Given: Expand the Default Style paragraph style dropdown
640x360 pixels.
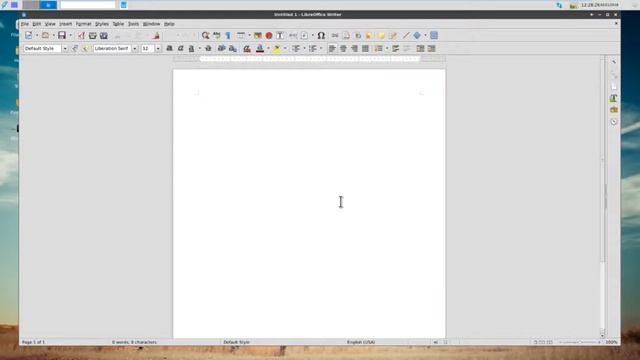Looking at the screenshot, I should [x=65, y=49].
